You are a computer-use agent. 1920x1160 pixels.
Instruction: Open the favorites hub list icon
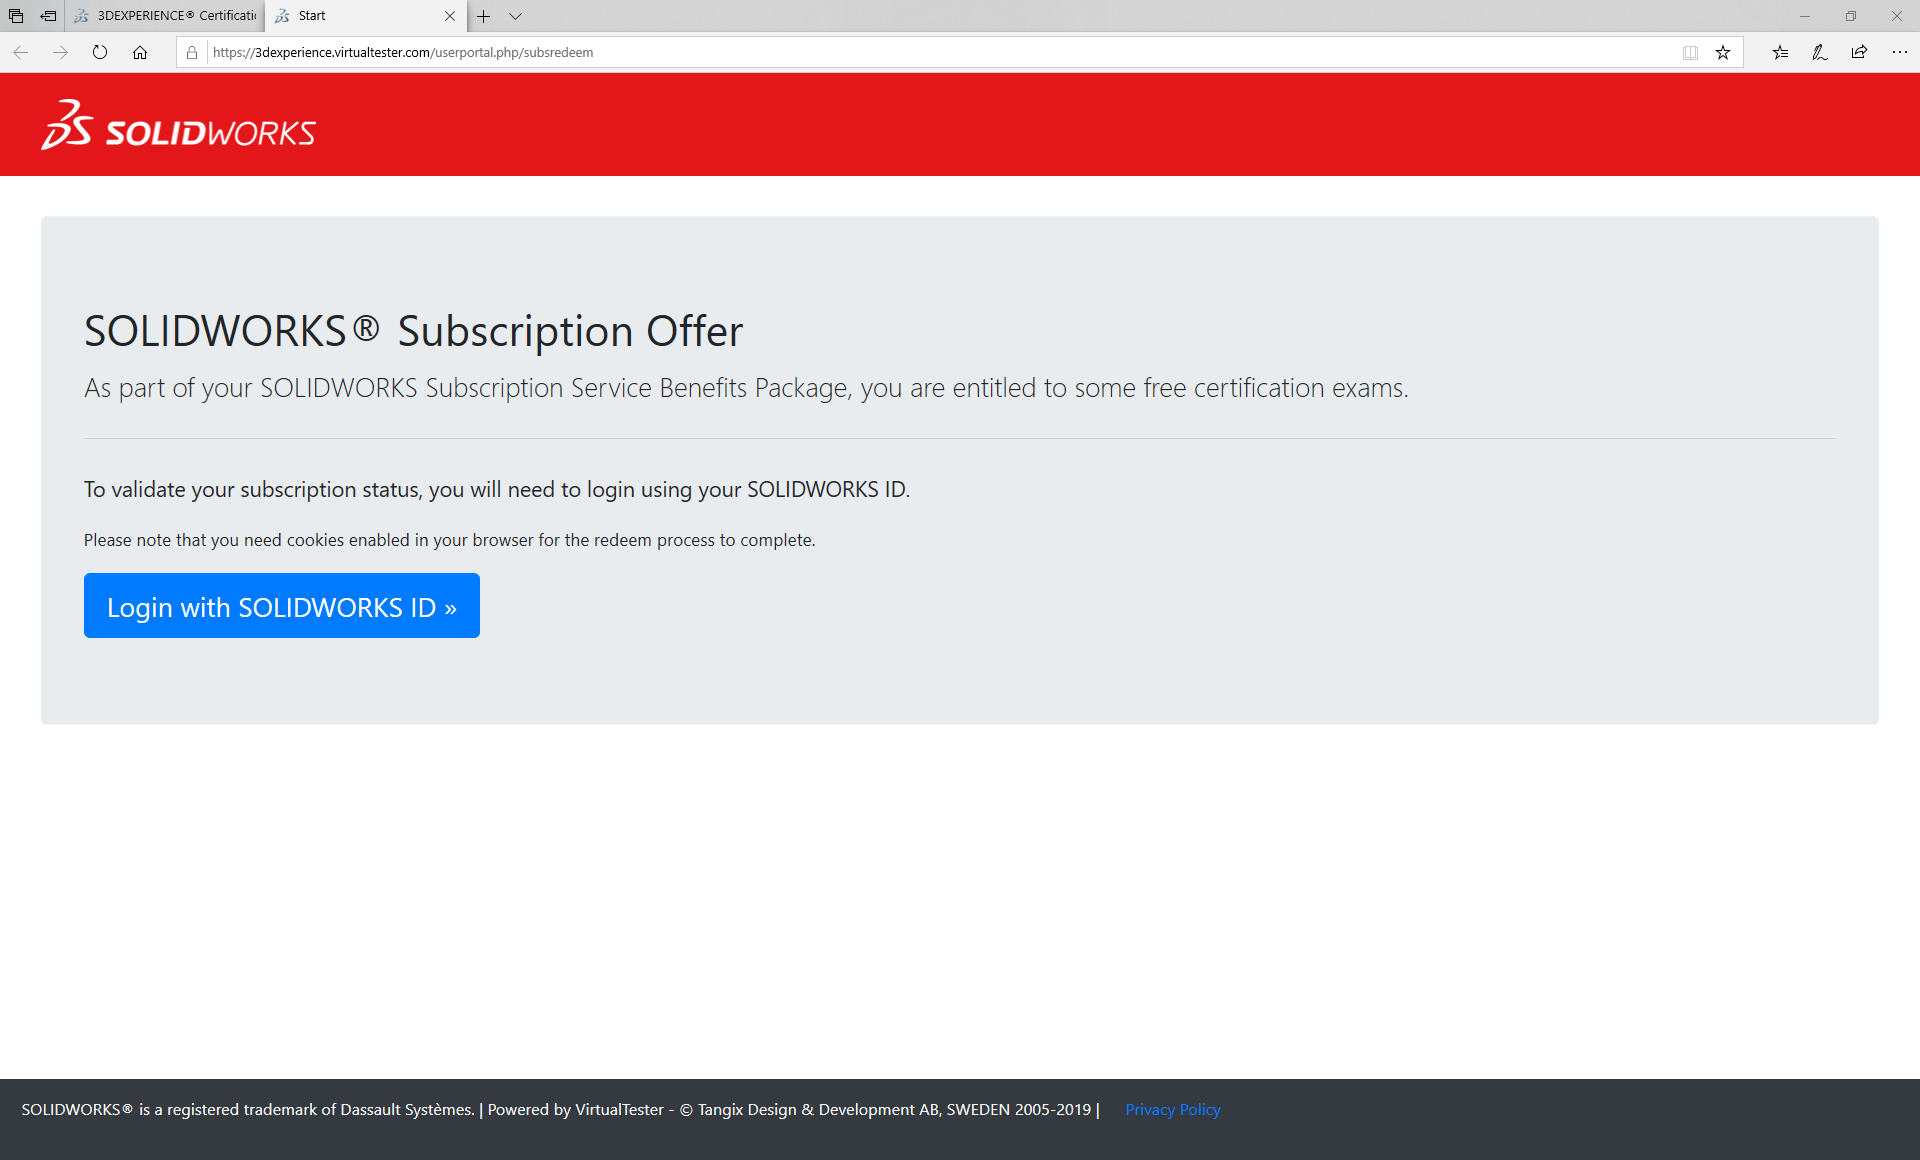tap(1780, 52)
